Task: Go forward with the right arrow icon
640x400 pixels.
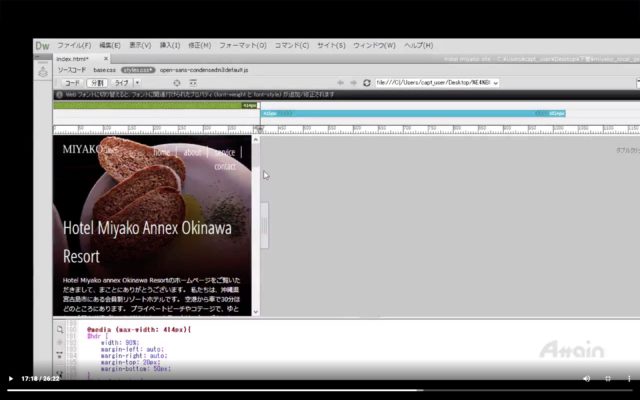Action: click(x=353, y=83)
